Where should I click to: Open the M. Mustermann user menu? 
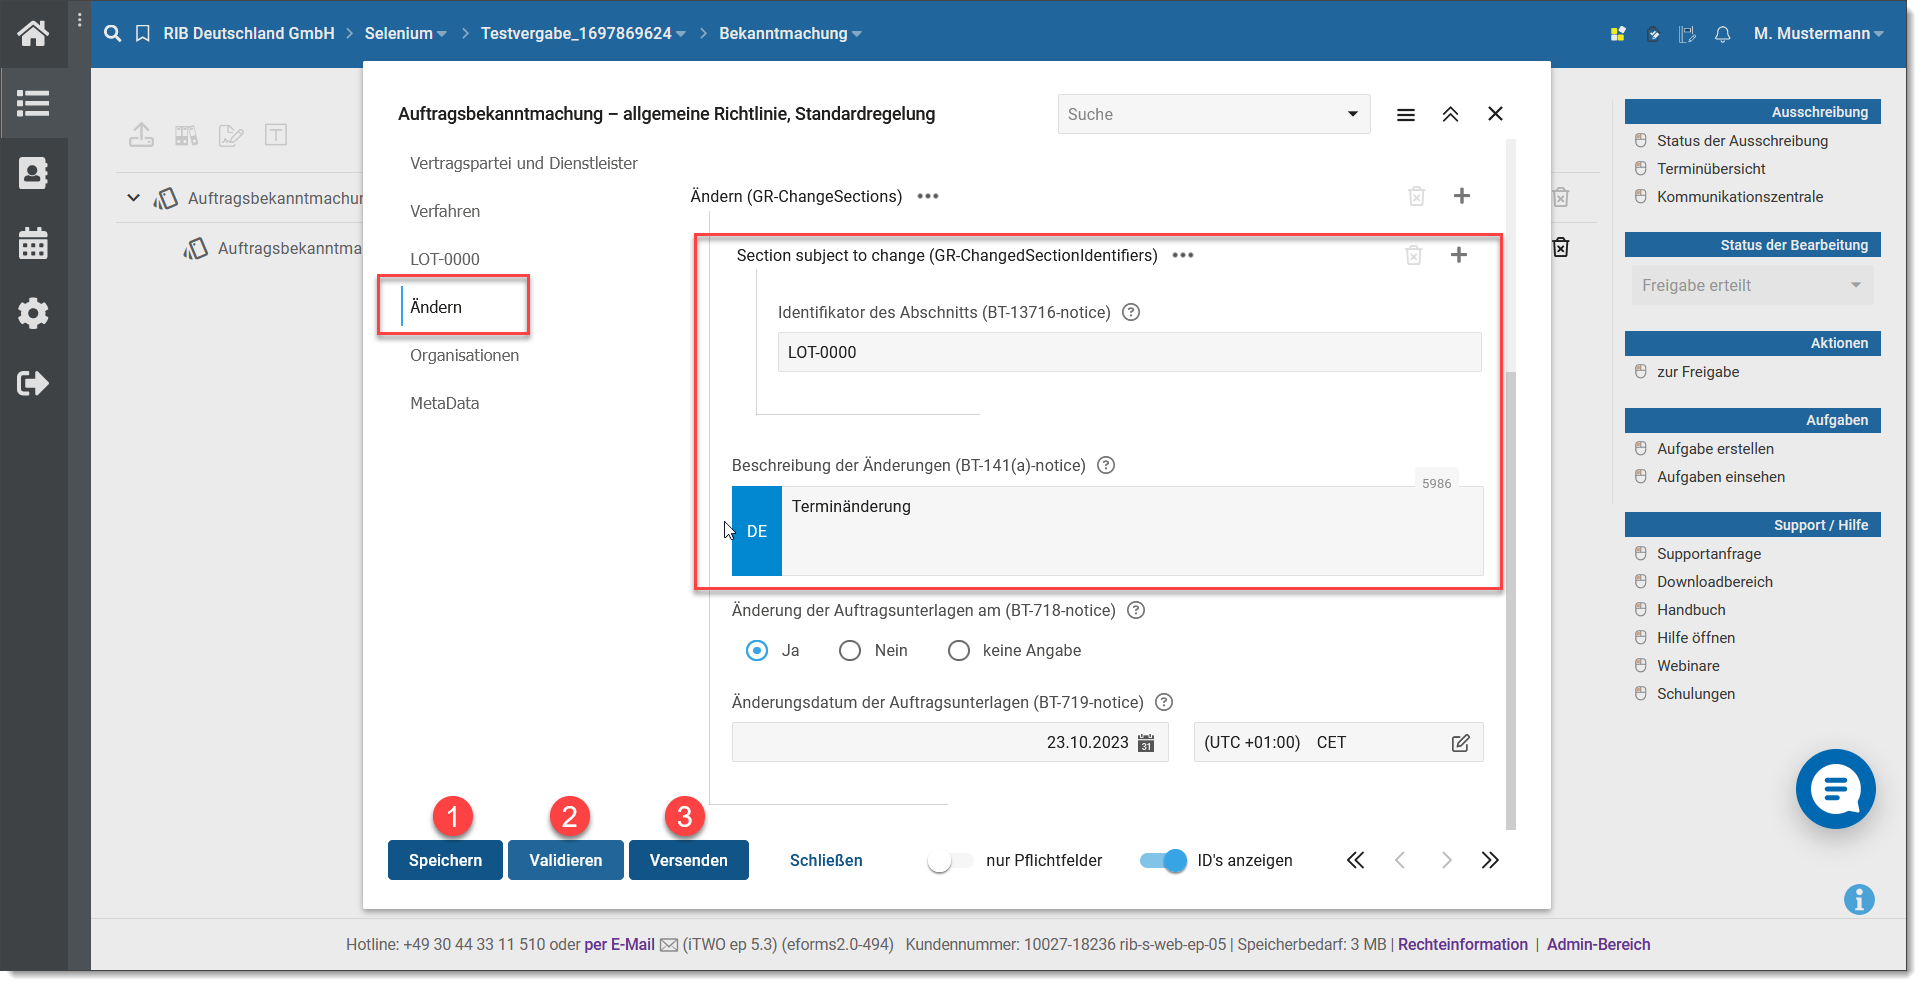[x=1818, y=34]
